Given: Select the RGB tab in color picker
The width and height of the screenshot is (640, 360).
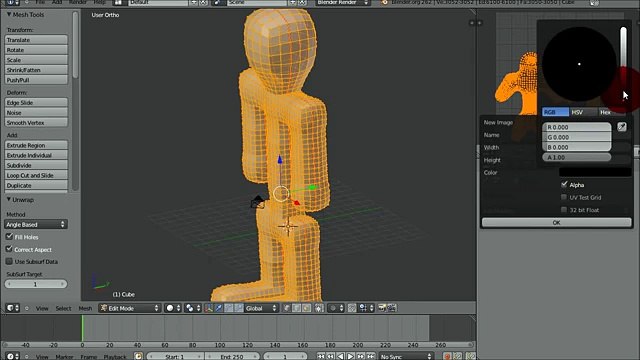Looking at the screenshot, I should tap(555, 112).
